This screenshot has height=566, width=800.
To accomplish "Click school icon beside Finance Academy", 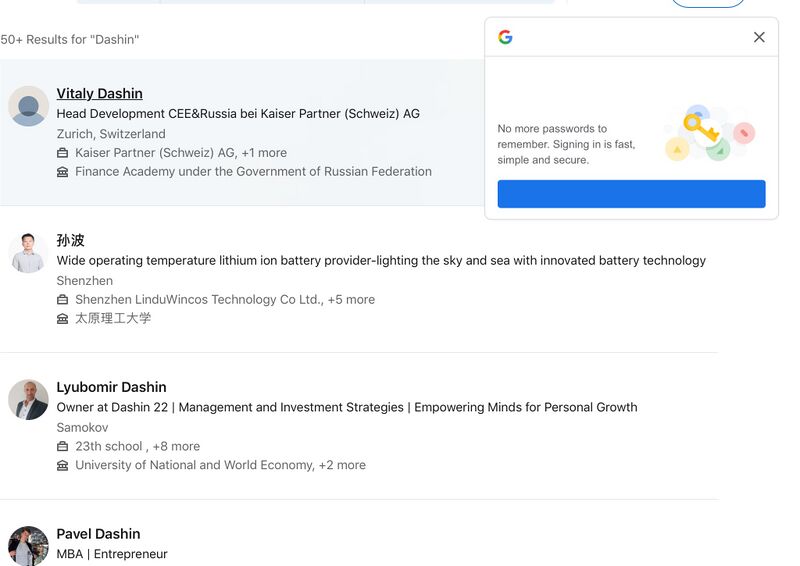I will click(63, 172).
